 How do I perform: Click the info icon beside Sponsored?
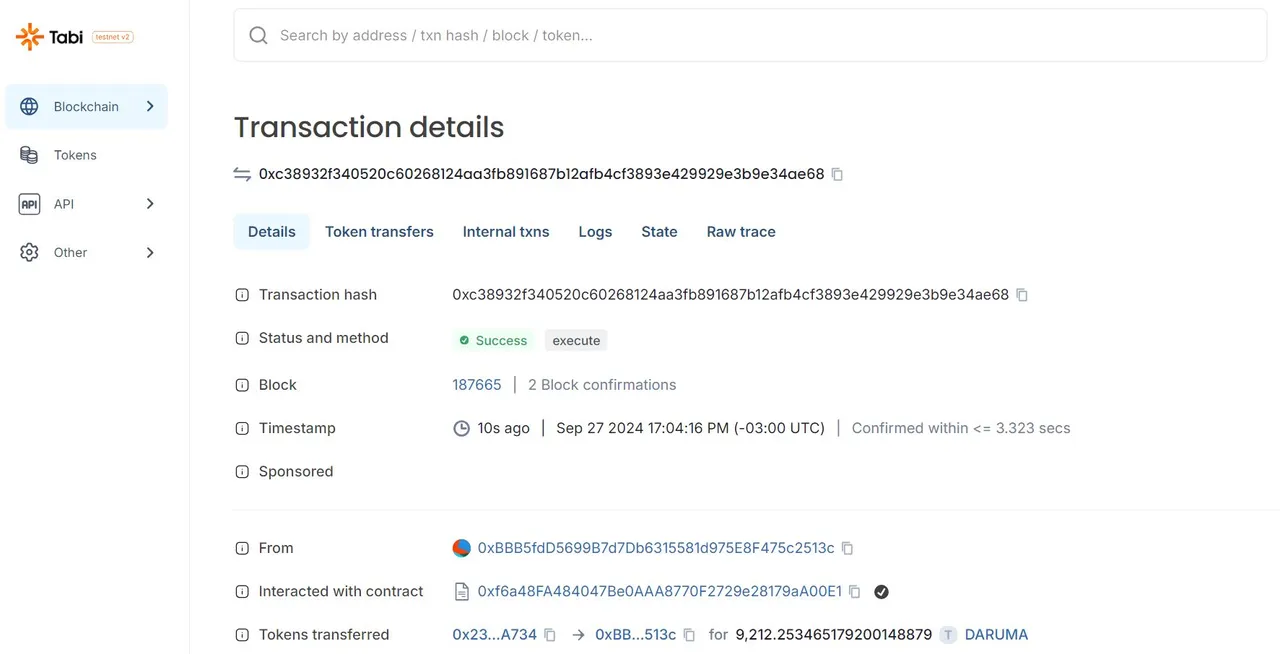[242, 472]
